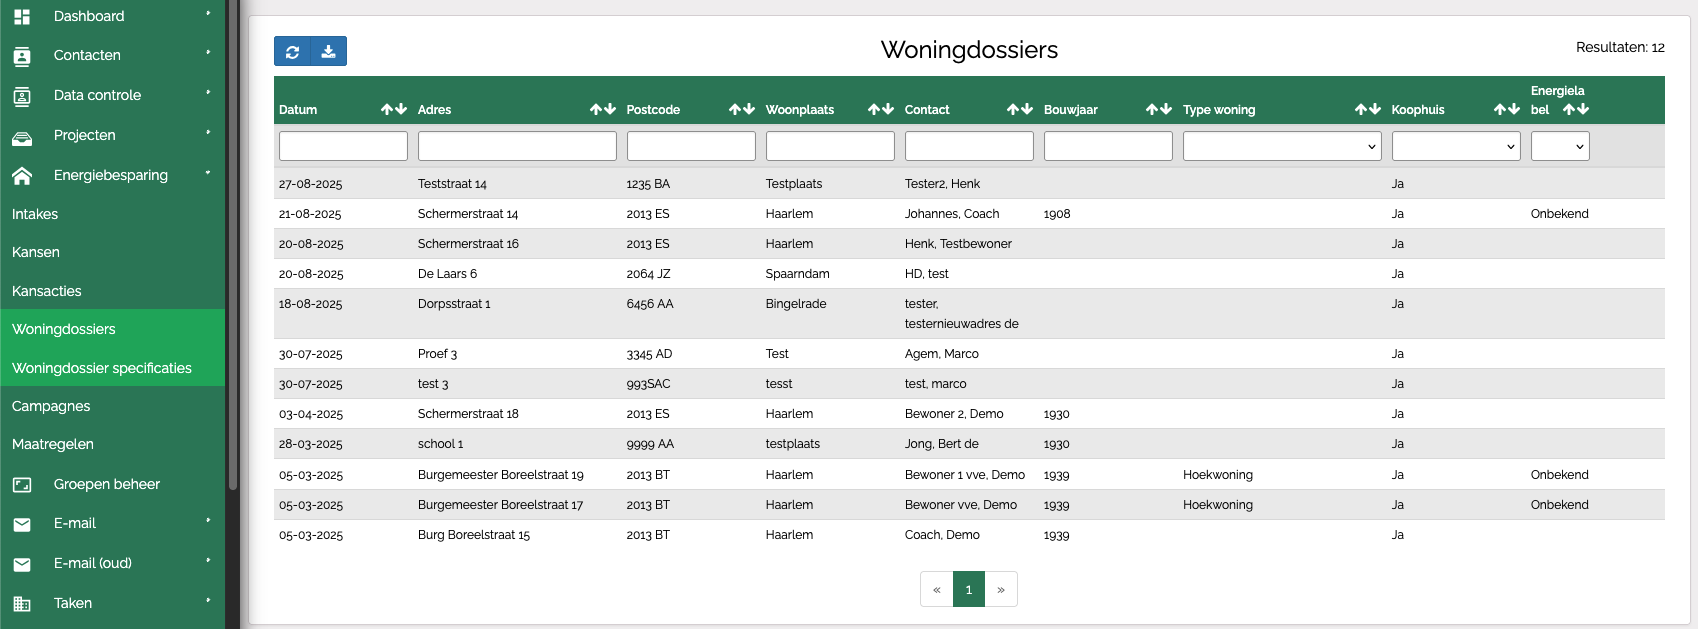Image resolution: width=1698 pixels, height=629 pixels.
Task: Open the Koophuis filter dropdown
Action: [x=1455, y=146]
